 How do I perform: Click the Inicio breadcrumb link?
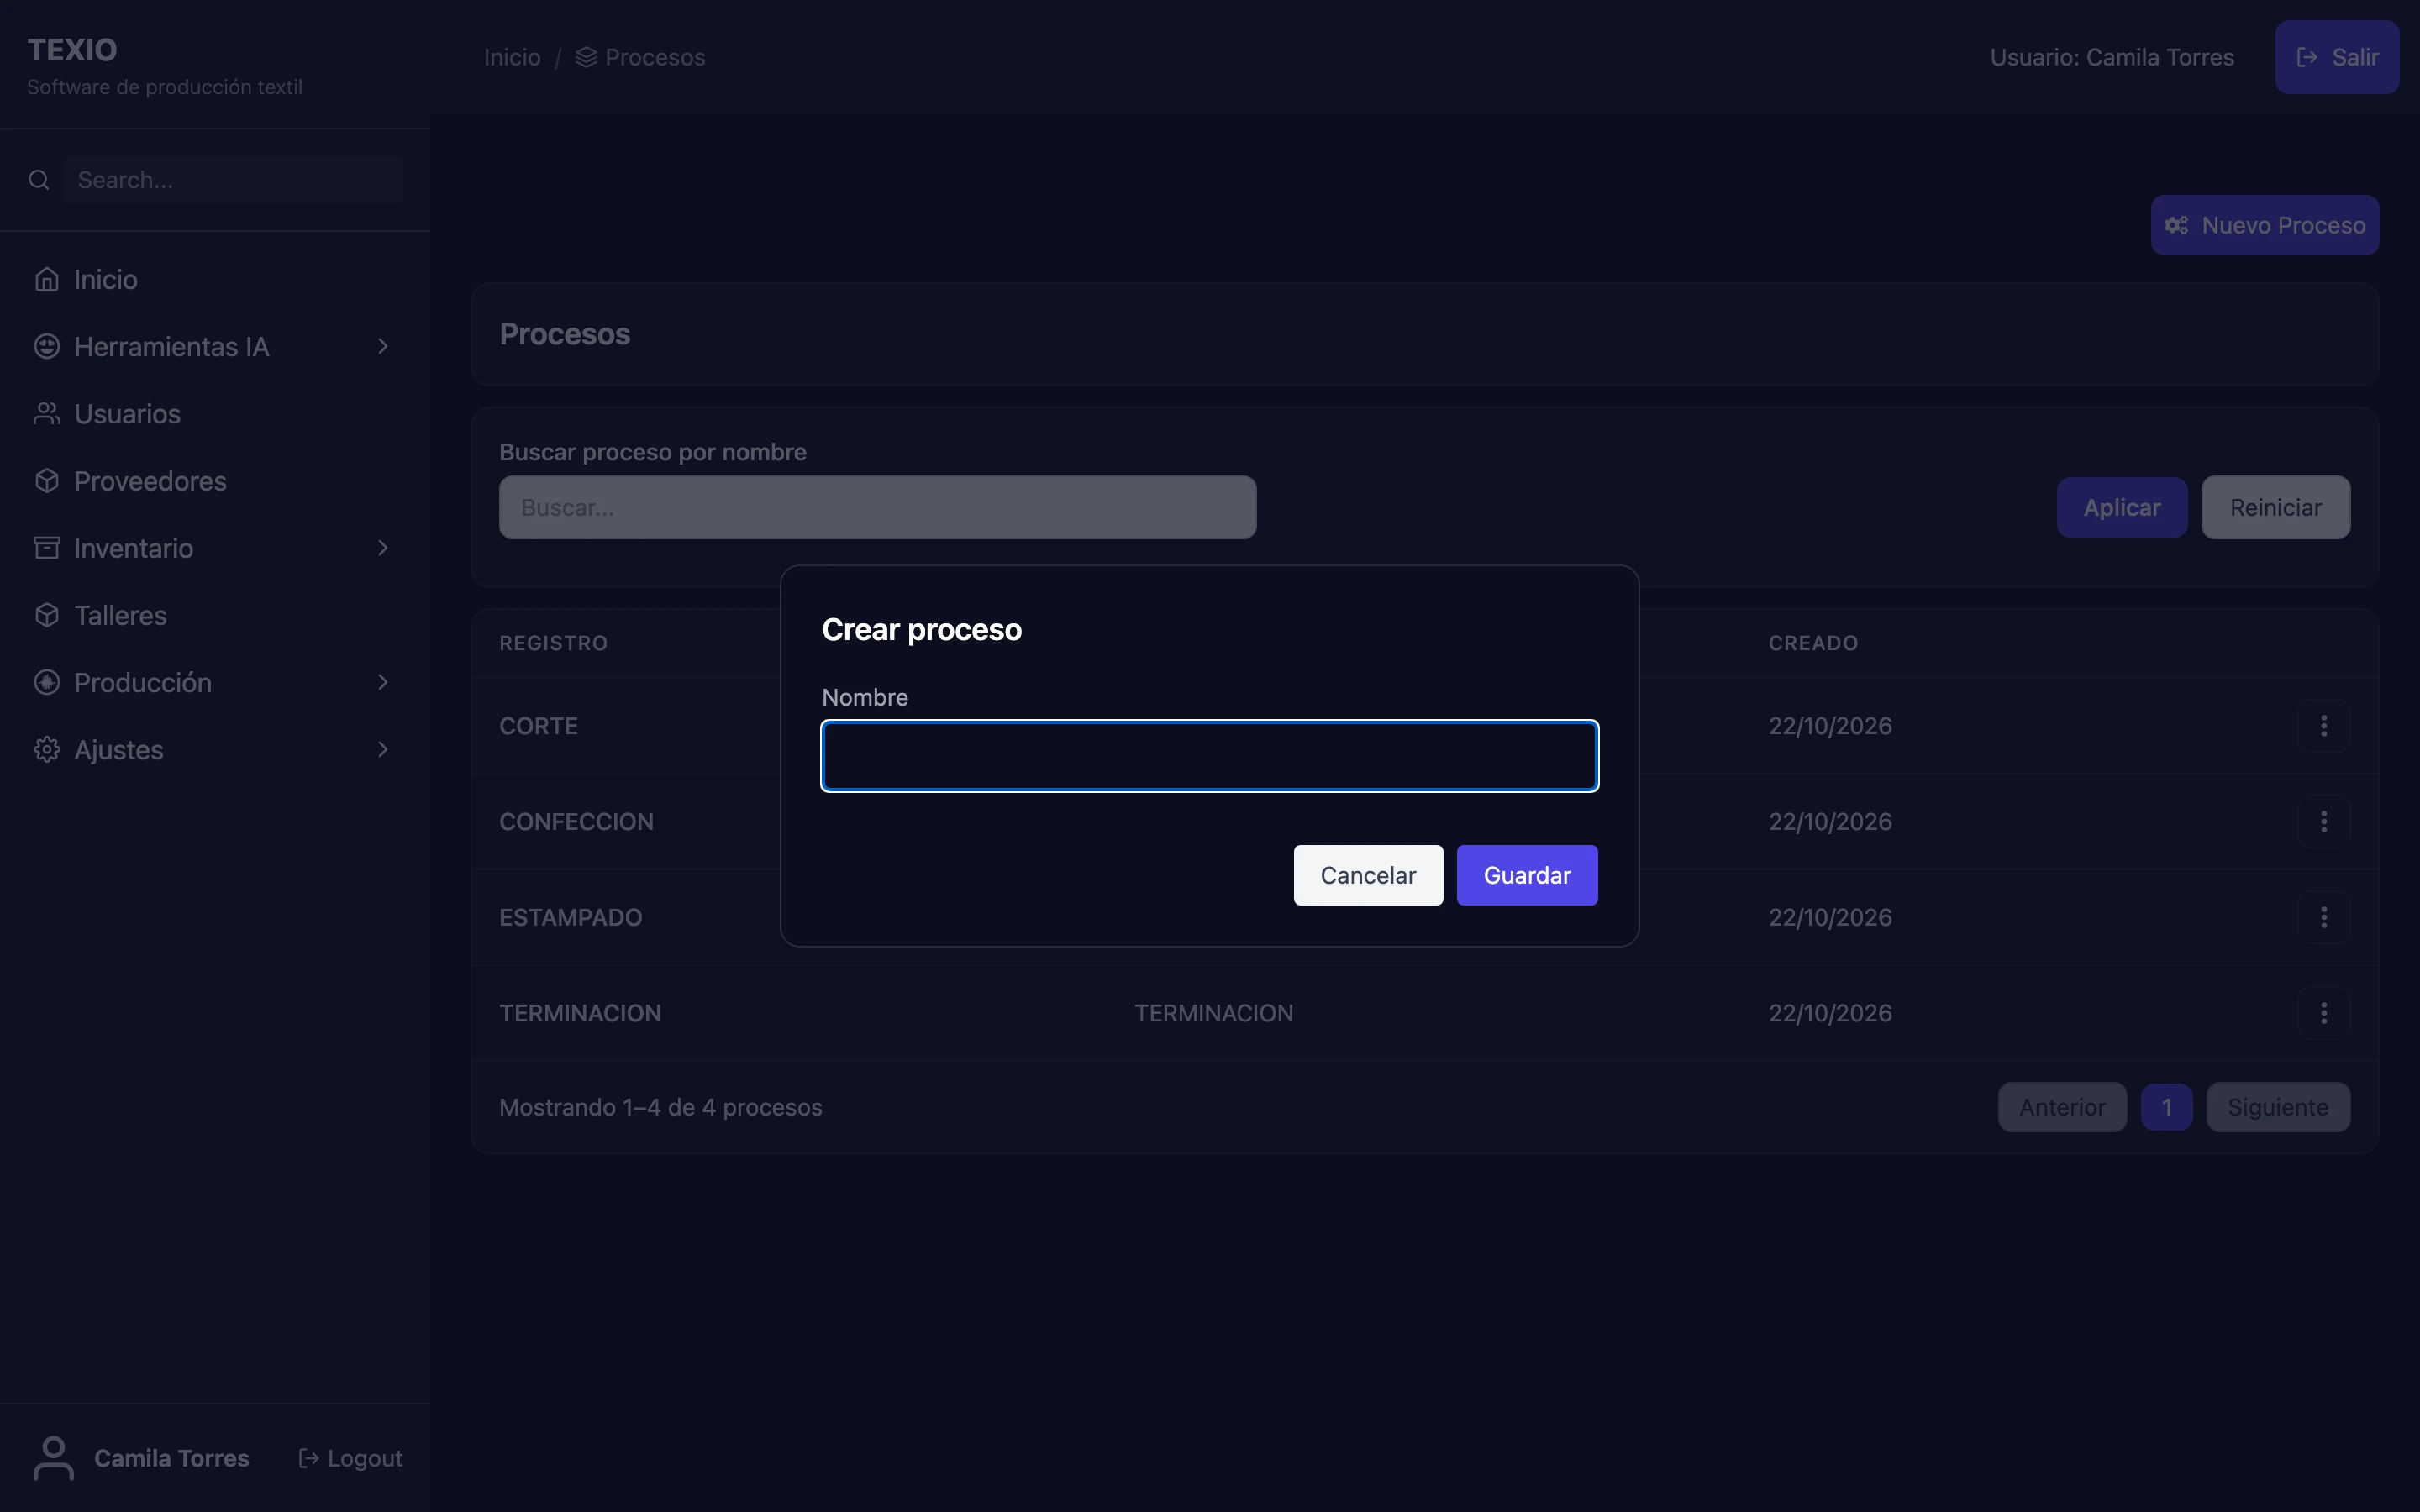pos(512,57)
